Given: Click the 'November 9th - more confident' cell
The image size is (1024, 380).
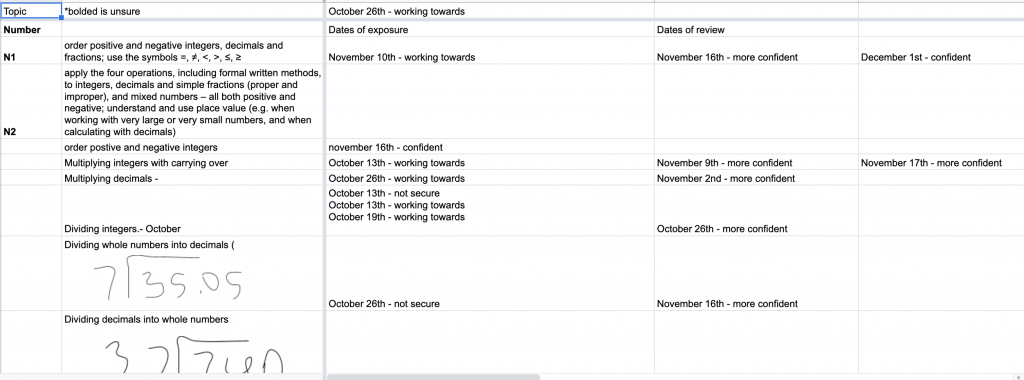Looking at the screenshot, I should pos(756,163).
